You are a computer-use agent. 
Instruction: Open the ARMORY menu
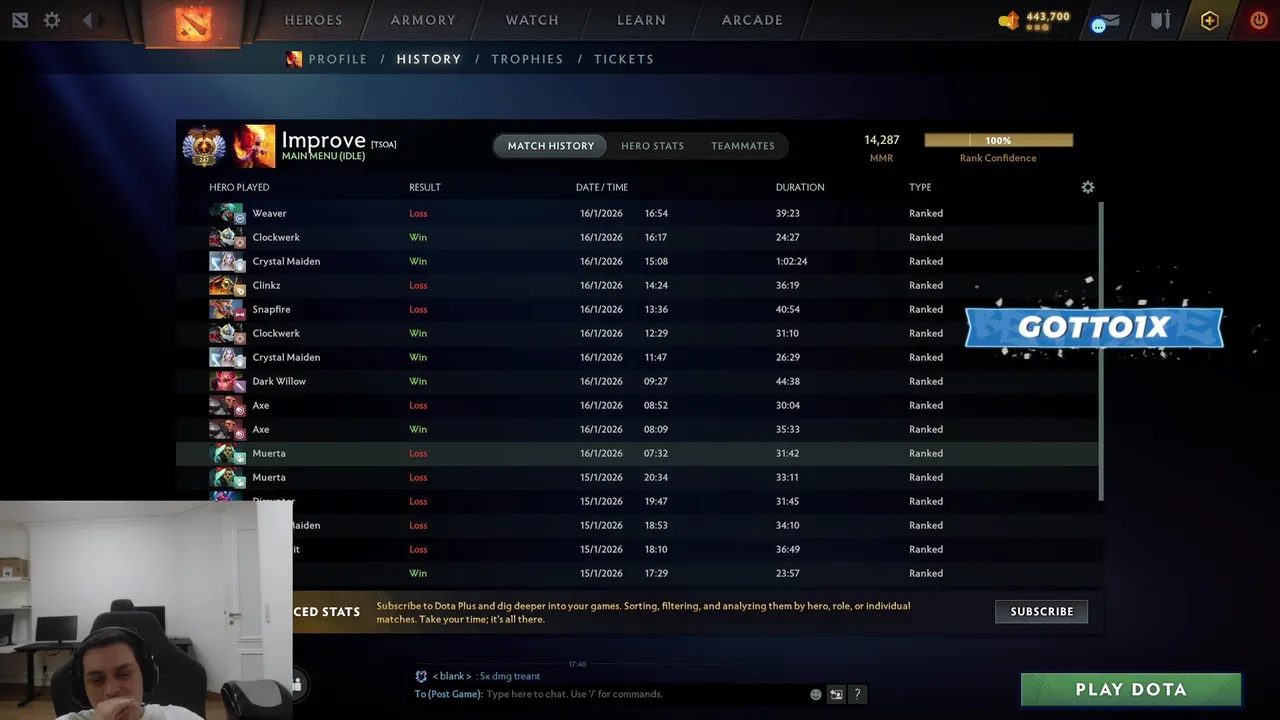pos(423,20)
